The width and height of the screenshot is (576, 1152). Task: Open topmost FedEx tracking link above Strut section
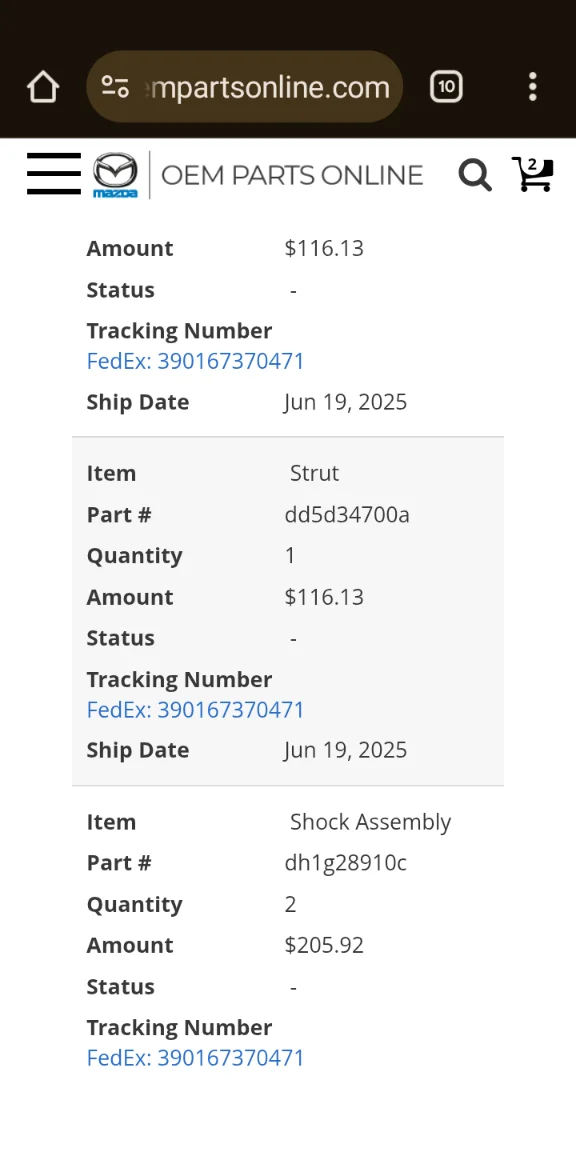click(195, 361)
